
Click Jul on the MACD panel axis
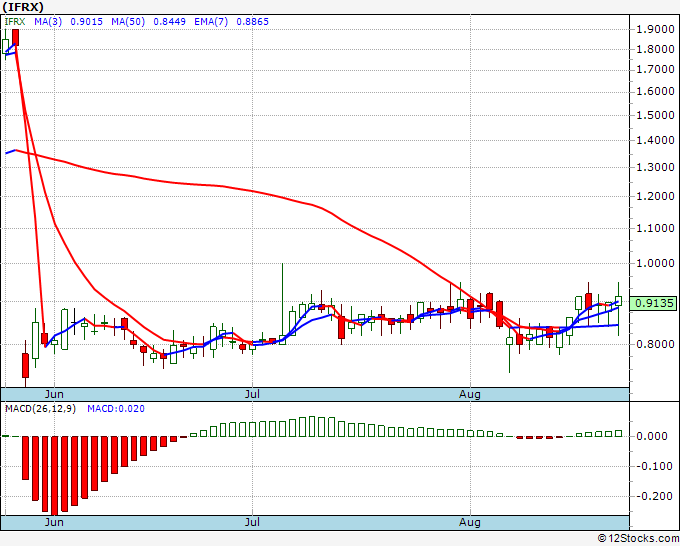(x=252, y=522)
